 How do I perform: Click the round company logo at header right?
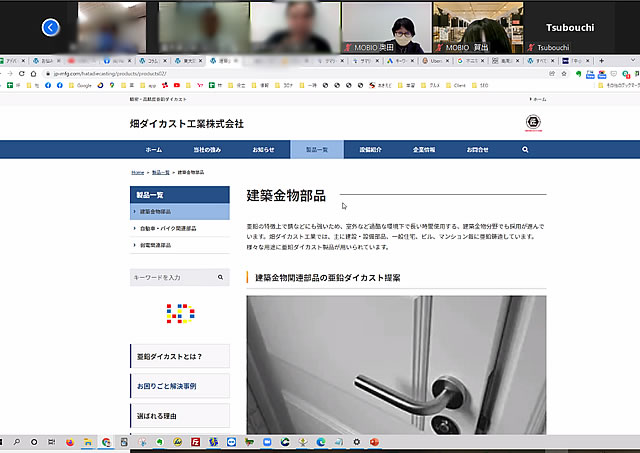533,123
